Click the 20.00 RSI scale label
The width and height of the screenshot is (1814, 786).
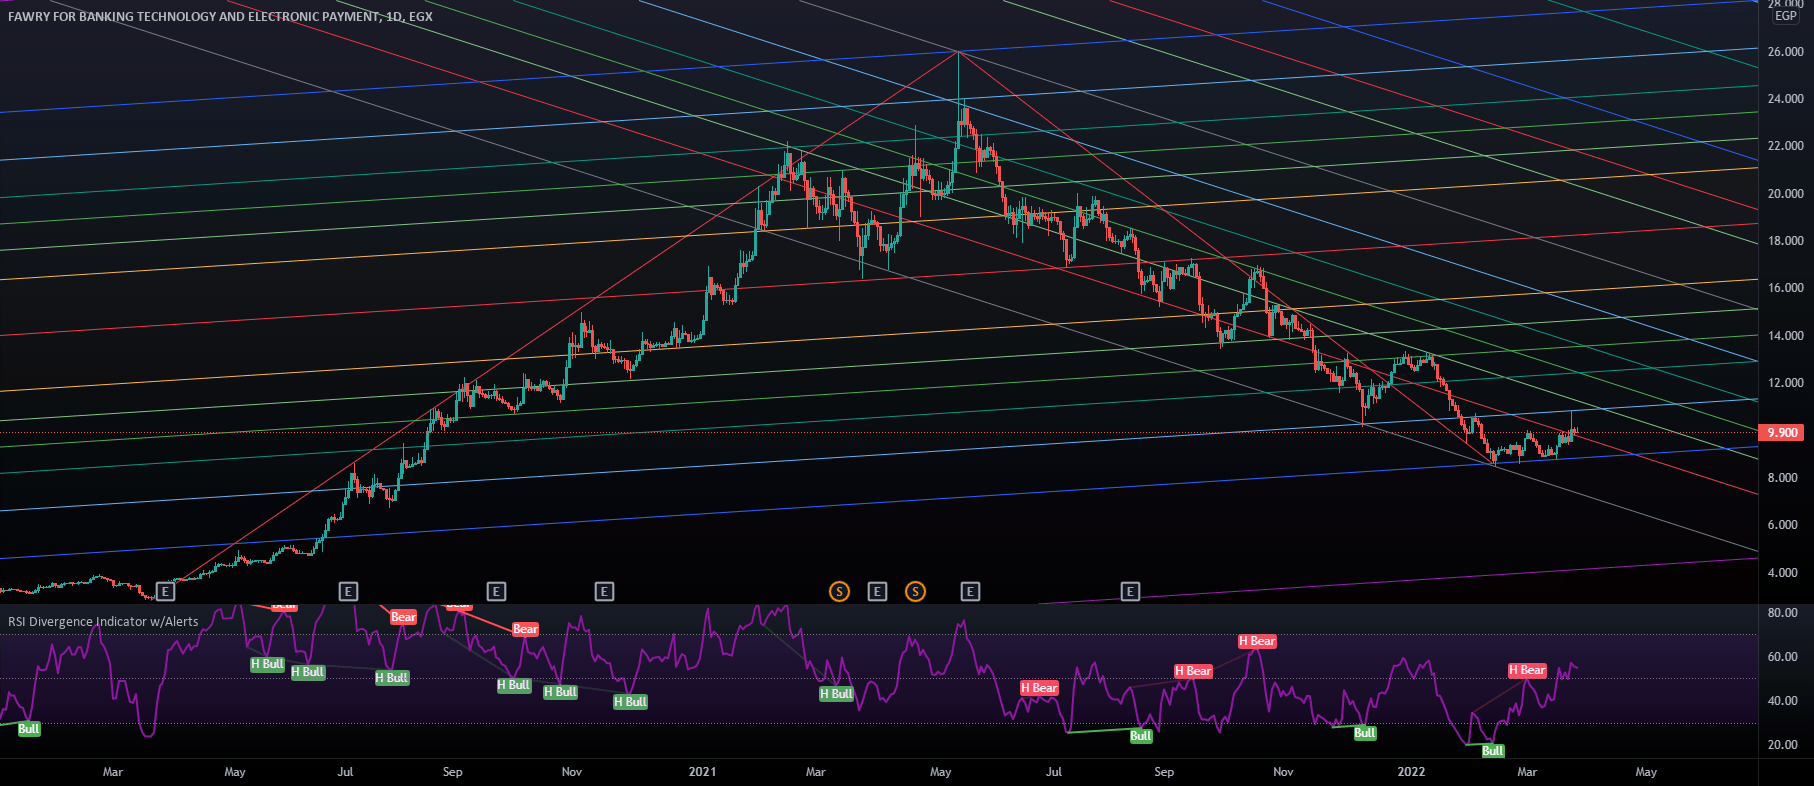pyautogui.click(x=1783, y=745)
